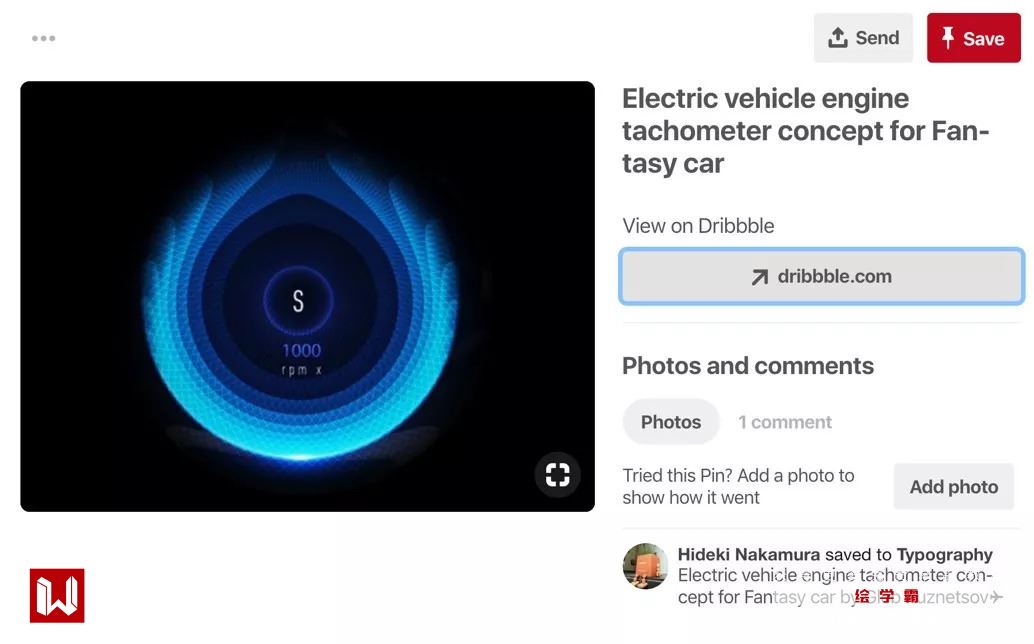This screenshot has width=1034, height=644.
Task: Click the upload arrow icon in Send
Action: 837,38
